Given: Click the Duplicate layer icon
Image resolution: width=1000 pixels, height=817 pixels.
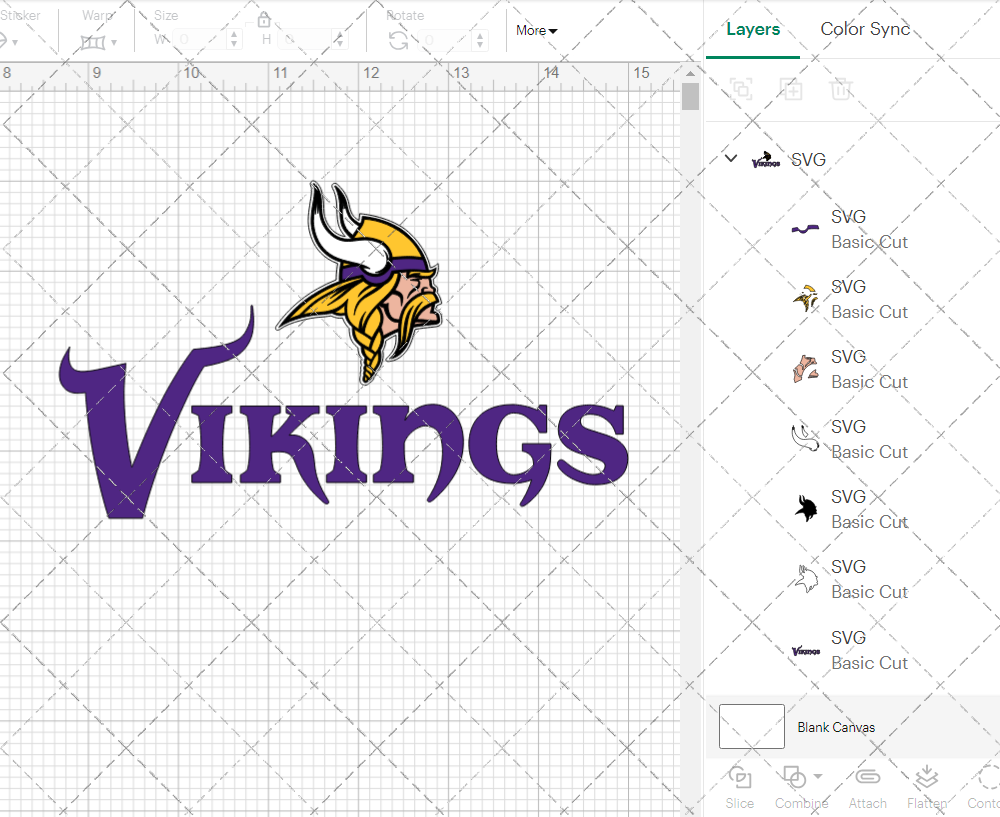Looking at the screenshot, I should pos(791,89).
